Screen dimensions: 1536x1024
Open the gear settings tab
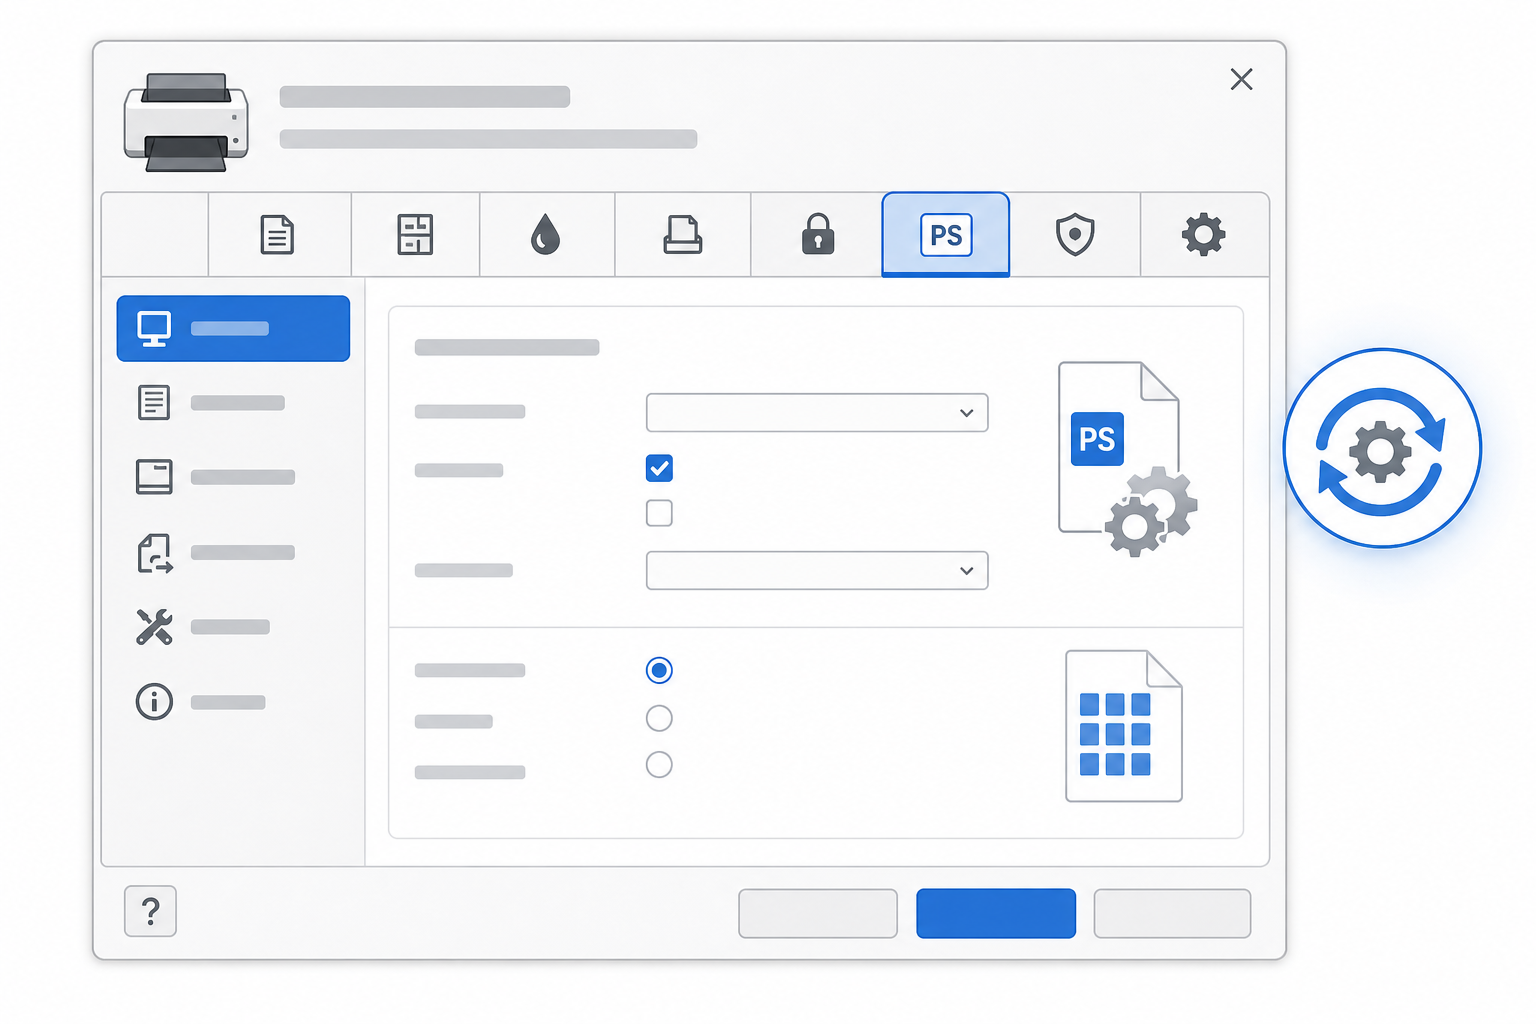[1204, 235]
